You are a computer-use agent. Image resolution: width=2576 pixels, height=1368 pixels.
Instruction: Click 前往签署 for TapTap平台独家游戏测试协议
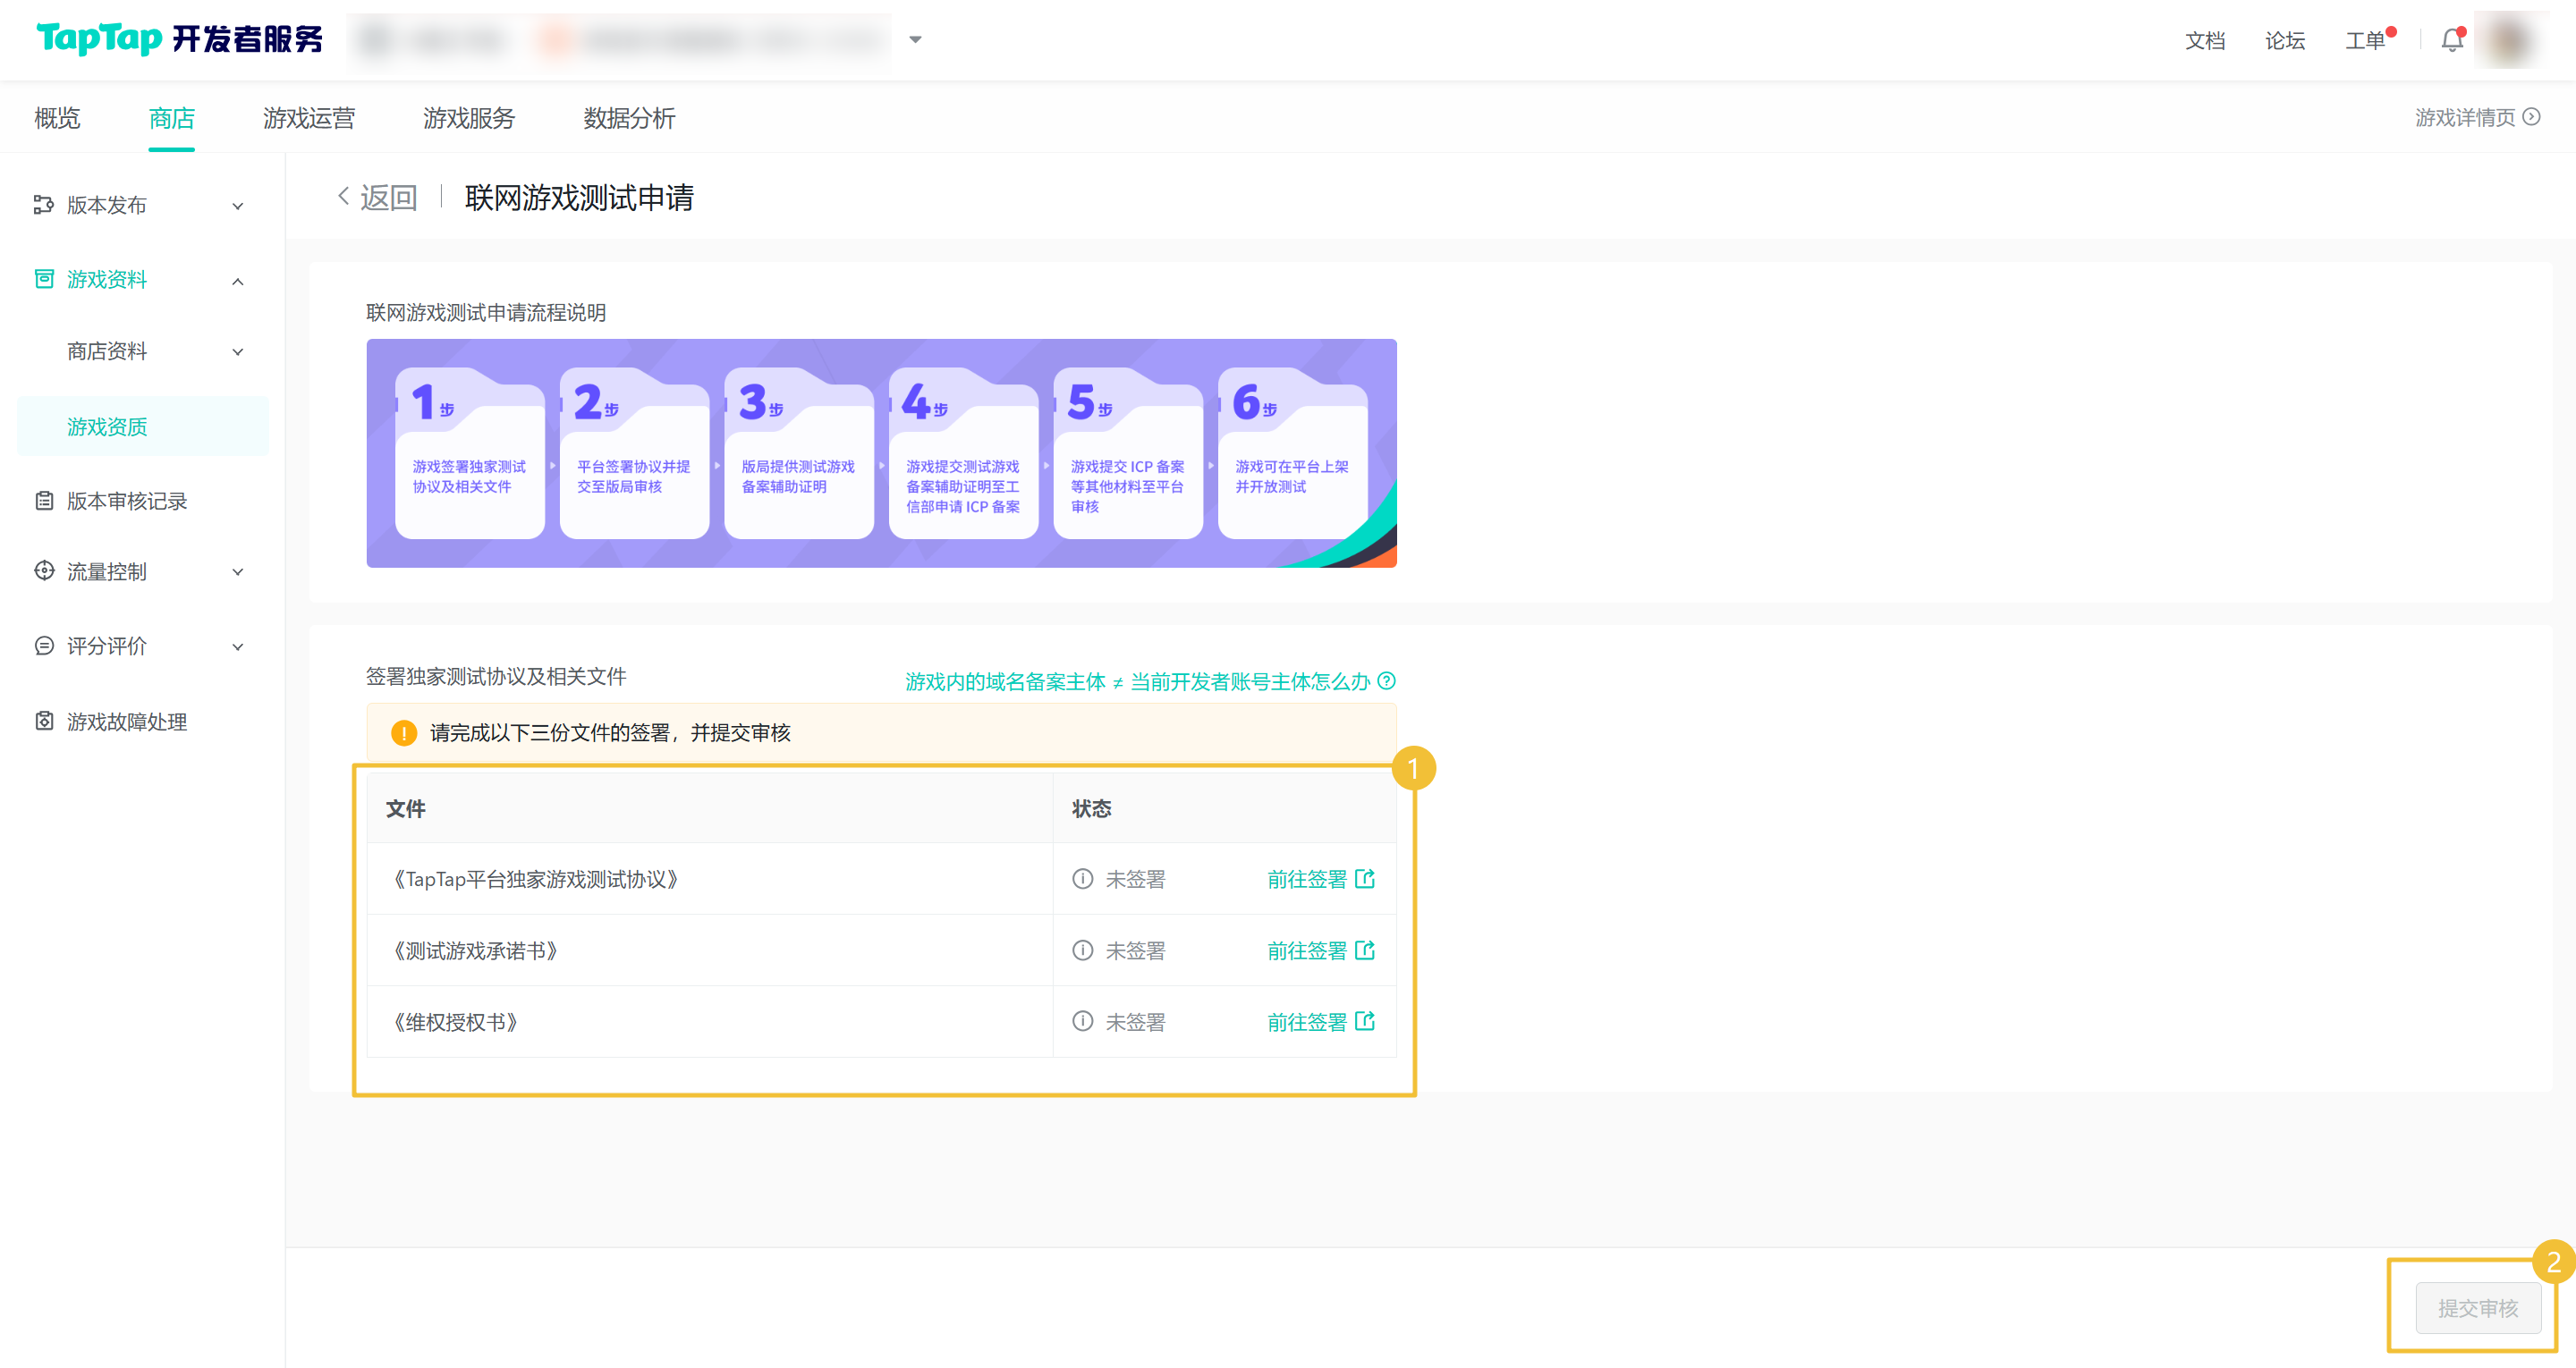pos(1307,879)
